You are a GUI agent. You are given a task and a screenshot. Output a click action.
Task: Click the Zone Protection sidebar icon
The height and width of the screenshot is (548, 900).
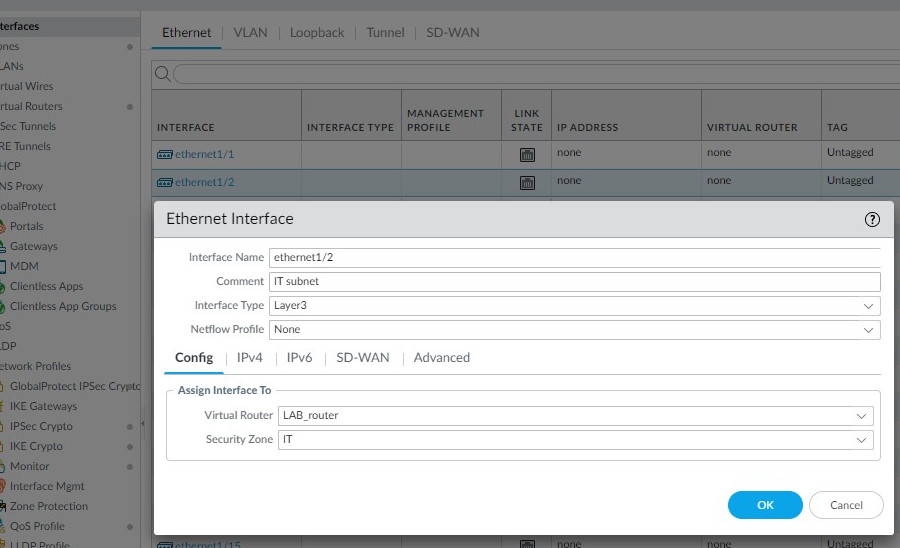point(3,507)
